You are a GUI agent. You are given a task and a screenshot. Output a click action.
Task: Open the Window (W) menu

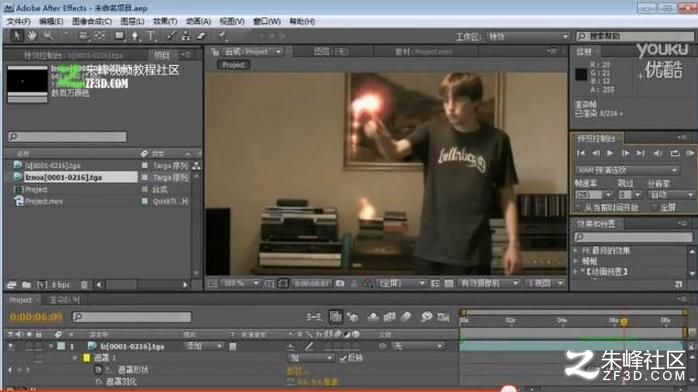point(266,21)
